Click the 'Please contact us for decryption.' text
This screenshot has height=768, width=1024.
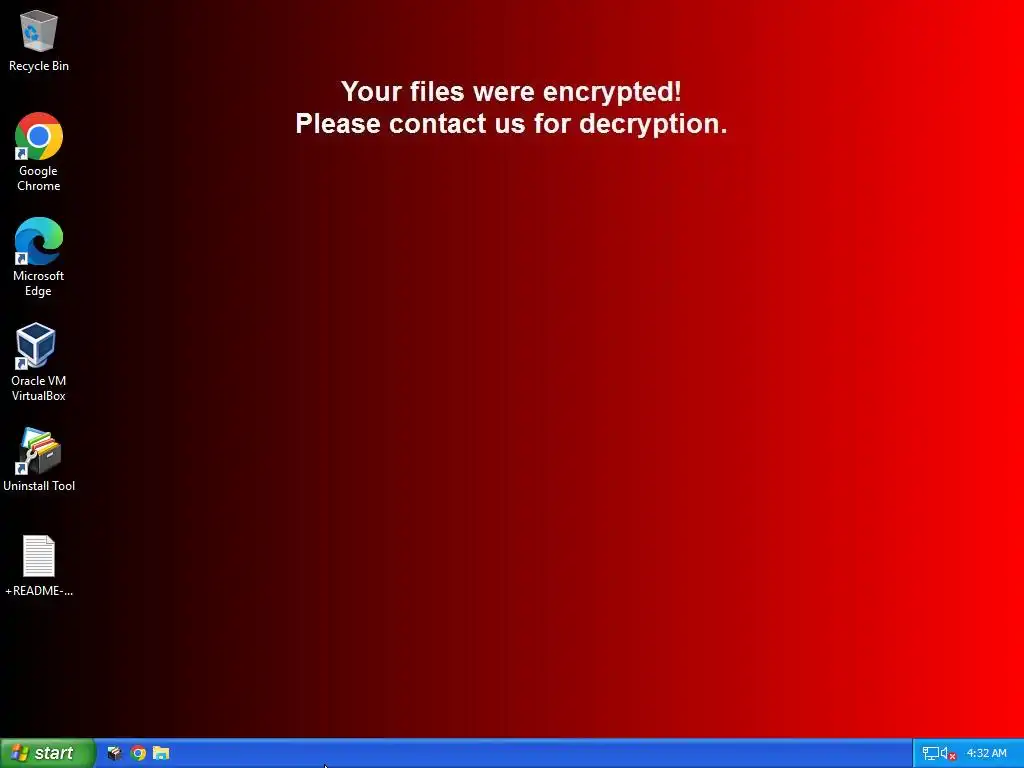coord(511,123)
